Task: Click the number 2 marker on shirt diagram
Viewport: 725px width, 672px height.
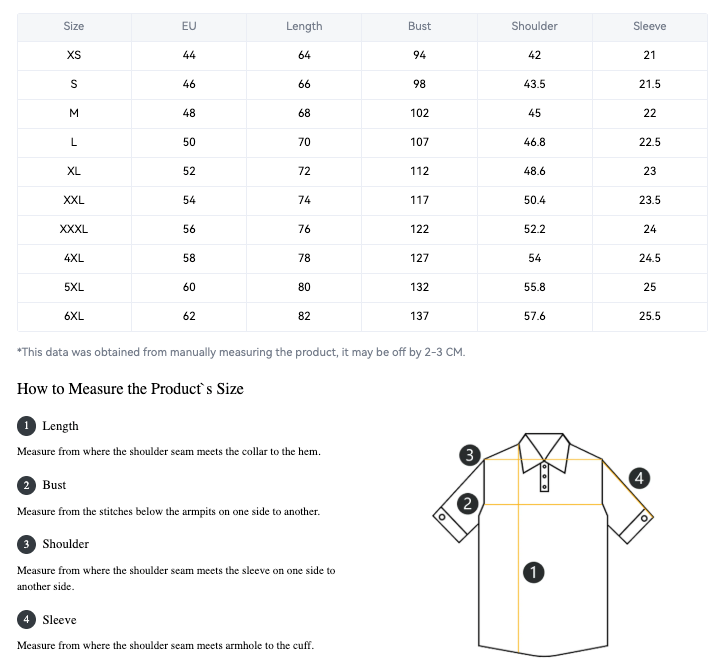Action: coord(467,503)
